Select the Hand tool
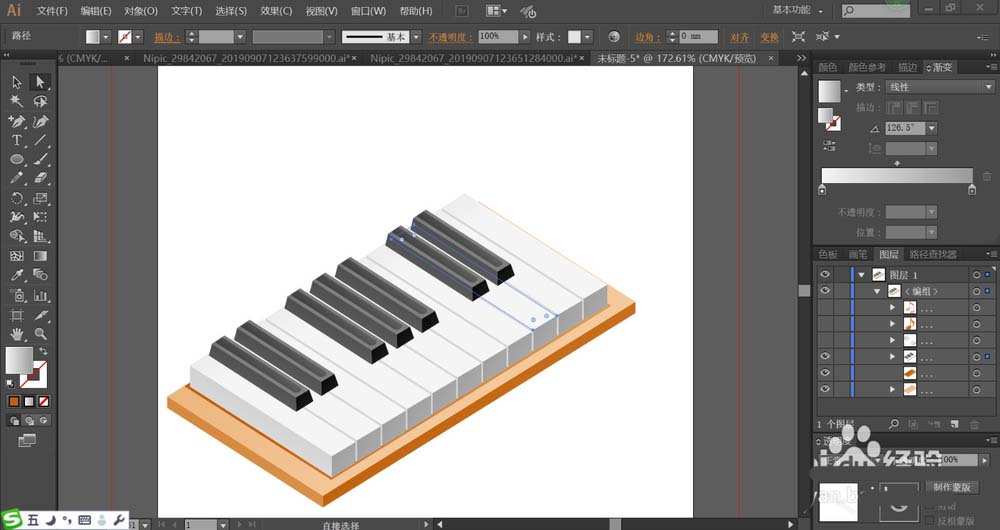Image resolution: width=1000 pixels, height=530 pixels. click(x=17, y=334)
